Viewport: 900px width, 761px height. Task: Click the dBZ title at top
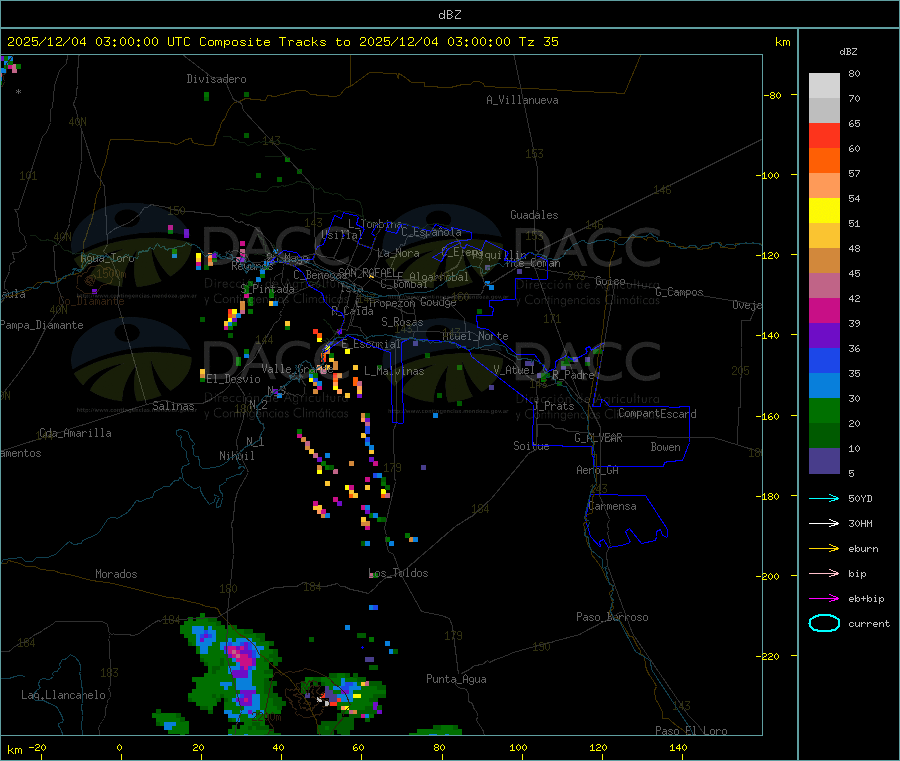tap(449, 14)
